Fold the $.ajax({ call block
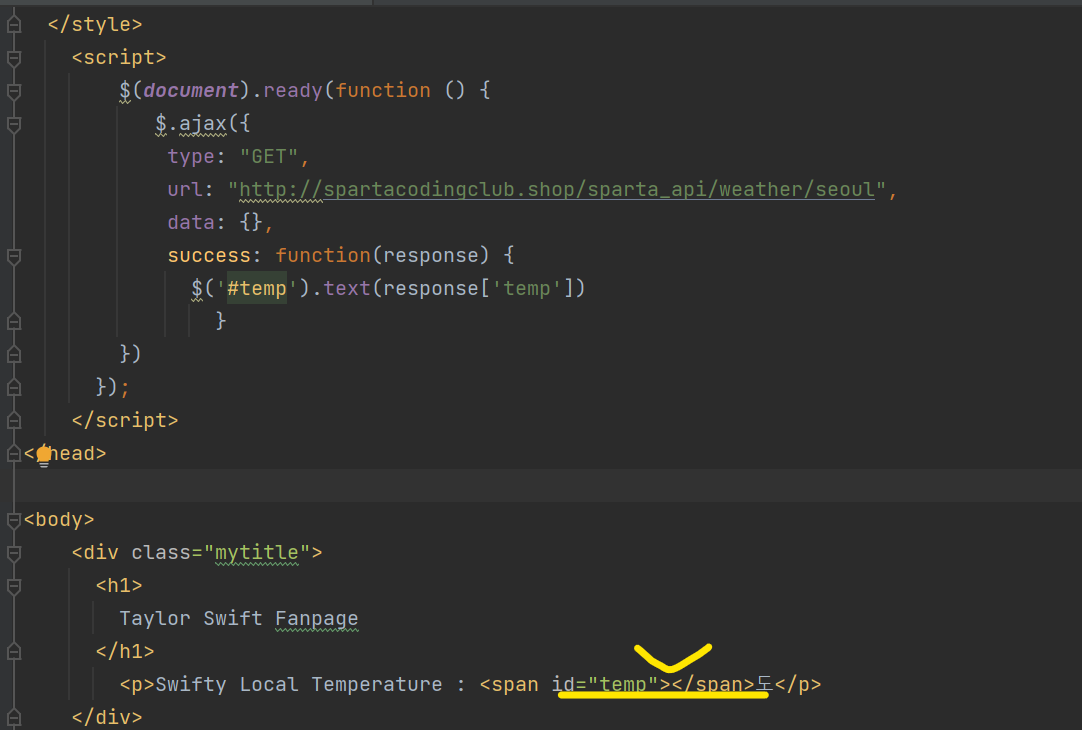Image resolution: width=1082 pixels, height=730 pixels. (x=13, y=124)
